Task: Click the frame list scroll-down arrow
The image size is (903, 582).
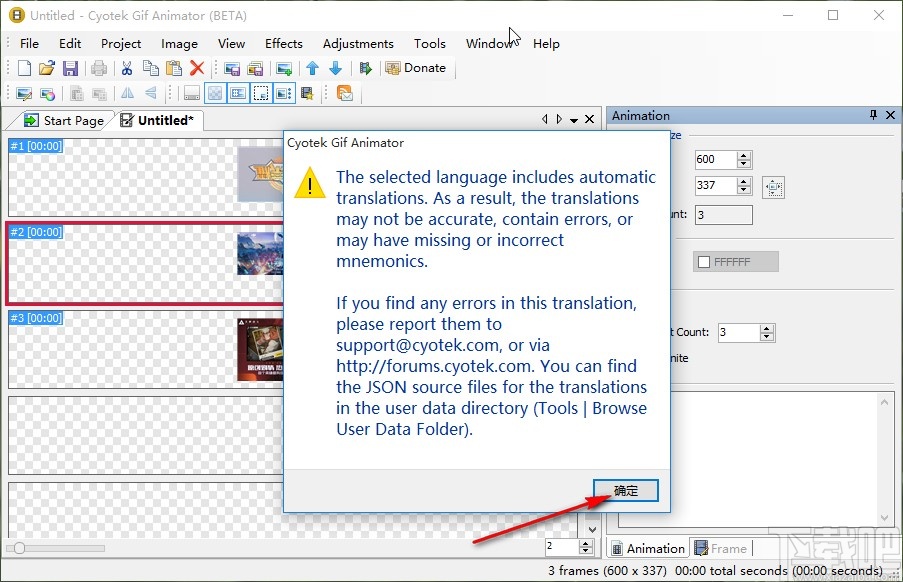Action: pyautogui.click(x=592, y=530)
